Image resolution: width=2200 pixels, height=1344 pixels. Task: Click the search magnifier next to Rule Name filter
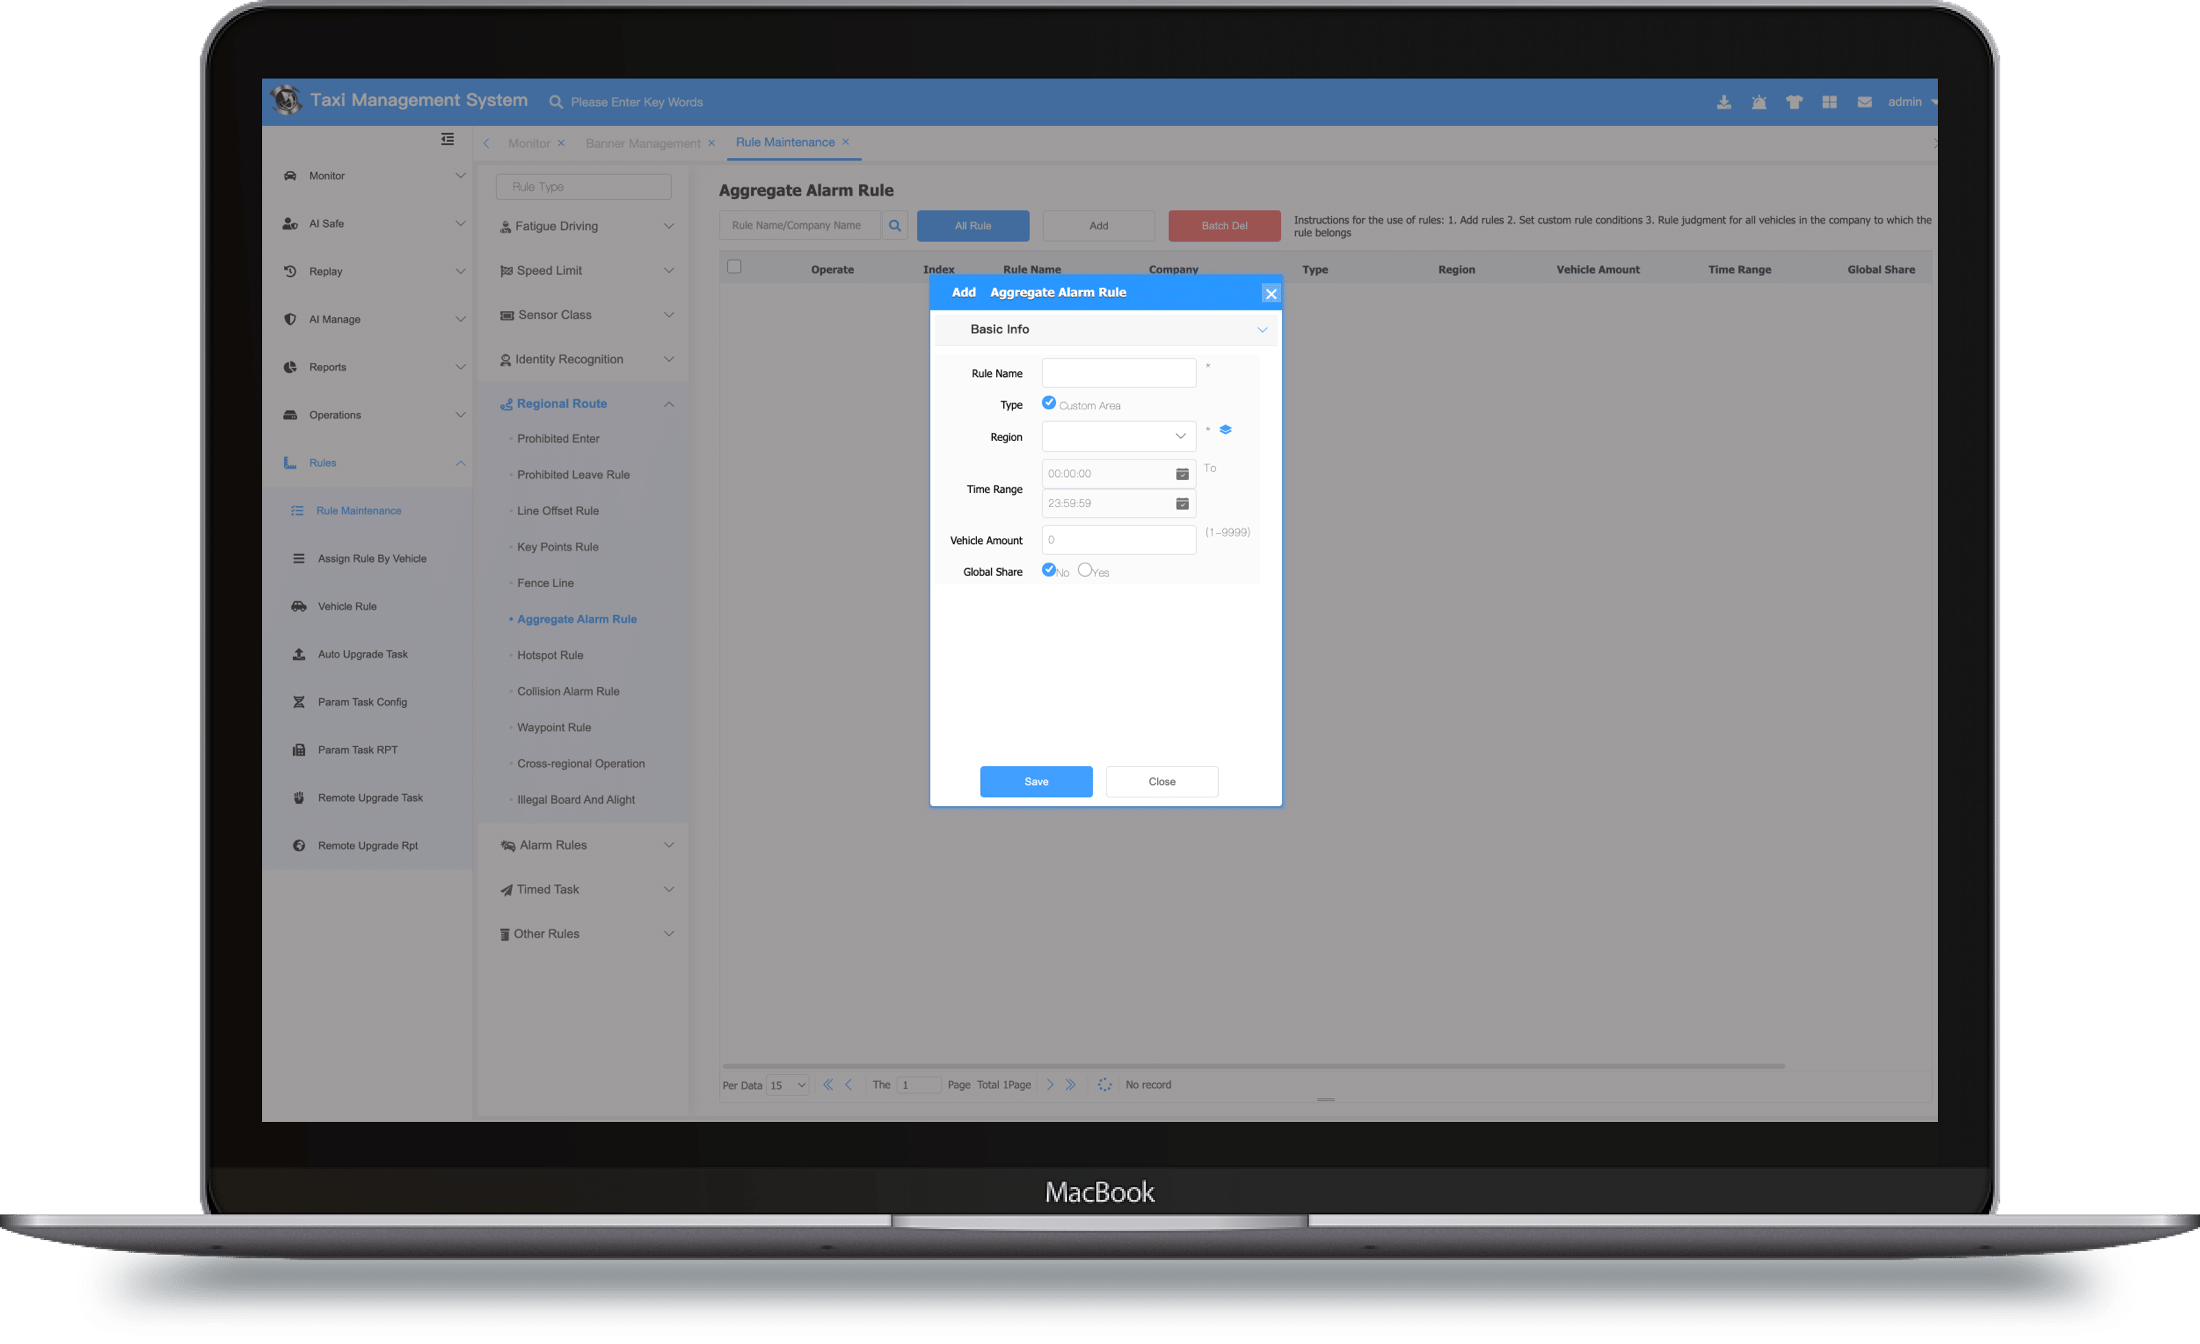(895, 226)
